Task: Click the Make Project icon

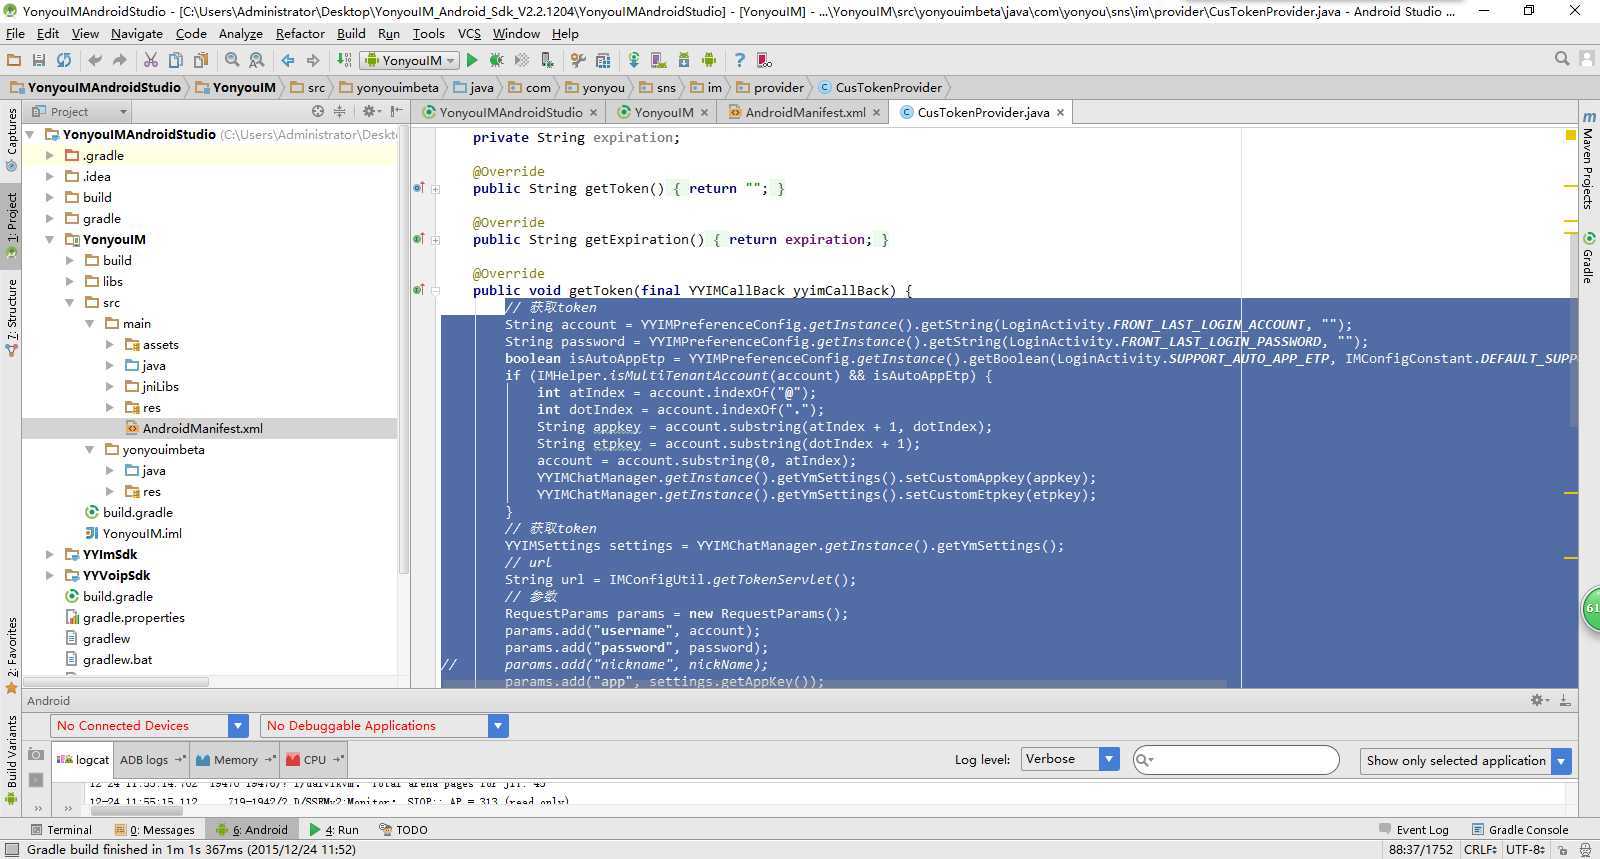Action: click(343, 60)
